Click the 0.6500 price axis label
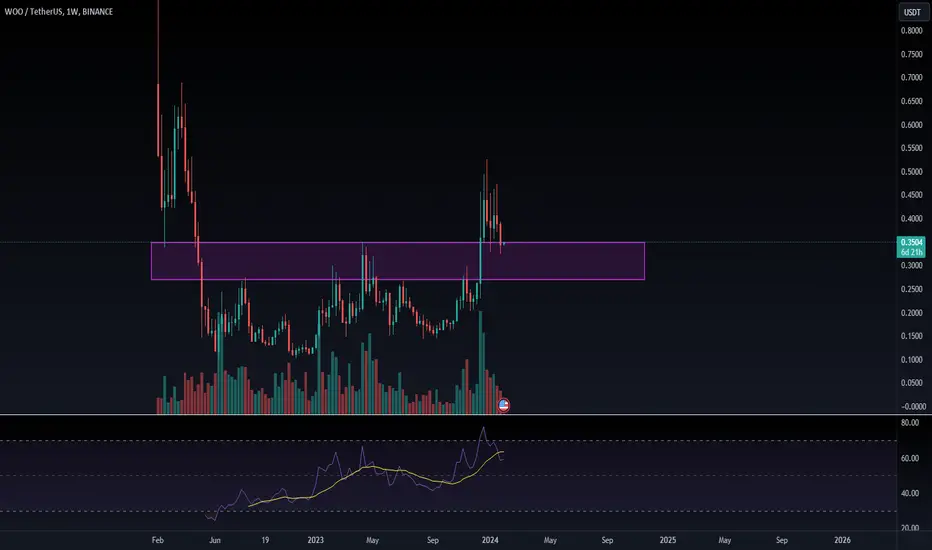The height and width of the screenshot is (550, 932). pos(911,101)
